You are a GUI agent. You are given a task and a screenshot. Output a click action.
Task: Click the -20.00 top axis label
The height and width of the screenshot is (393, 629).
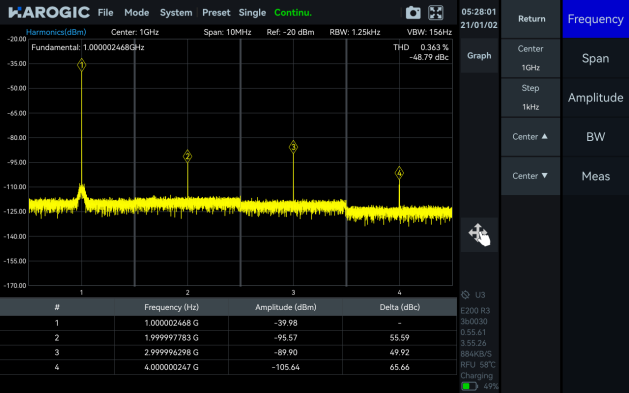point(16,39)
